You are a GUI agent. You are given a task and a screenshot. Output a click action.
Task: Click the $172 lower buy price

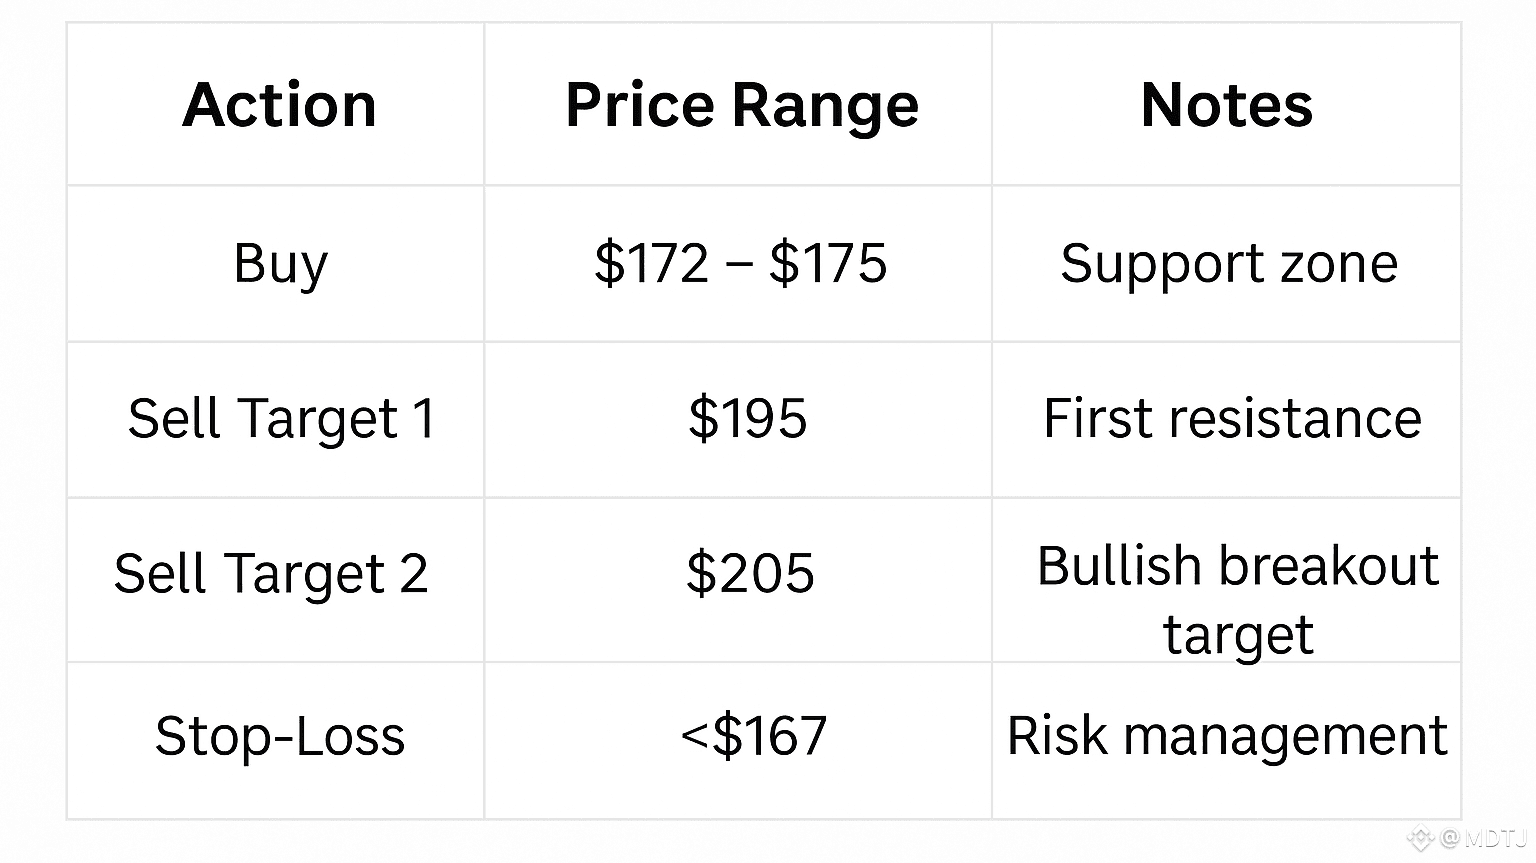click(651, 264)
